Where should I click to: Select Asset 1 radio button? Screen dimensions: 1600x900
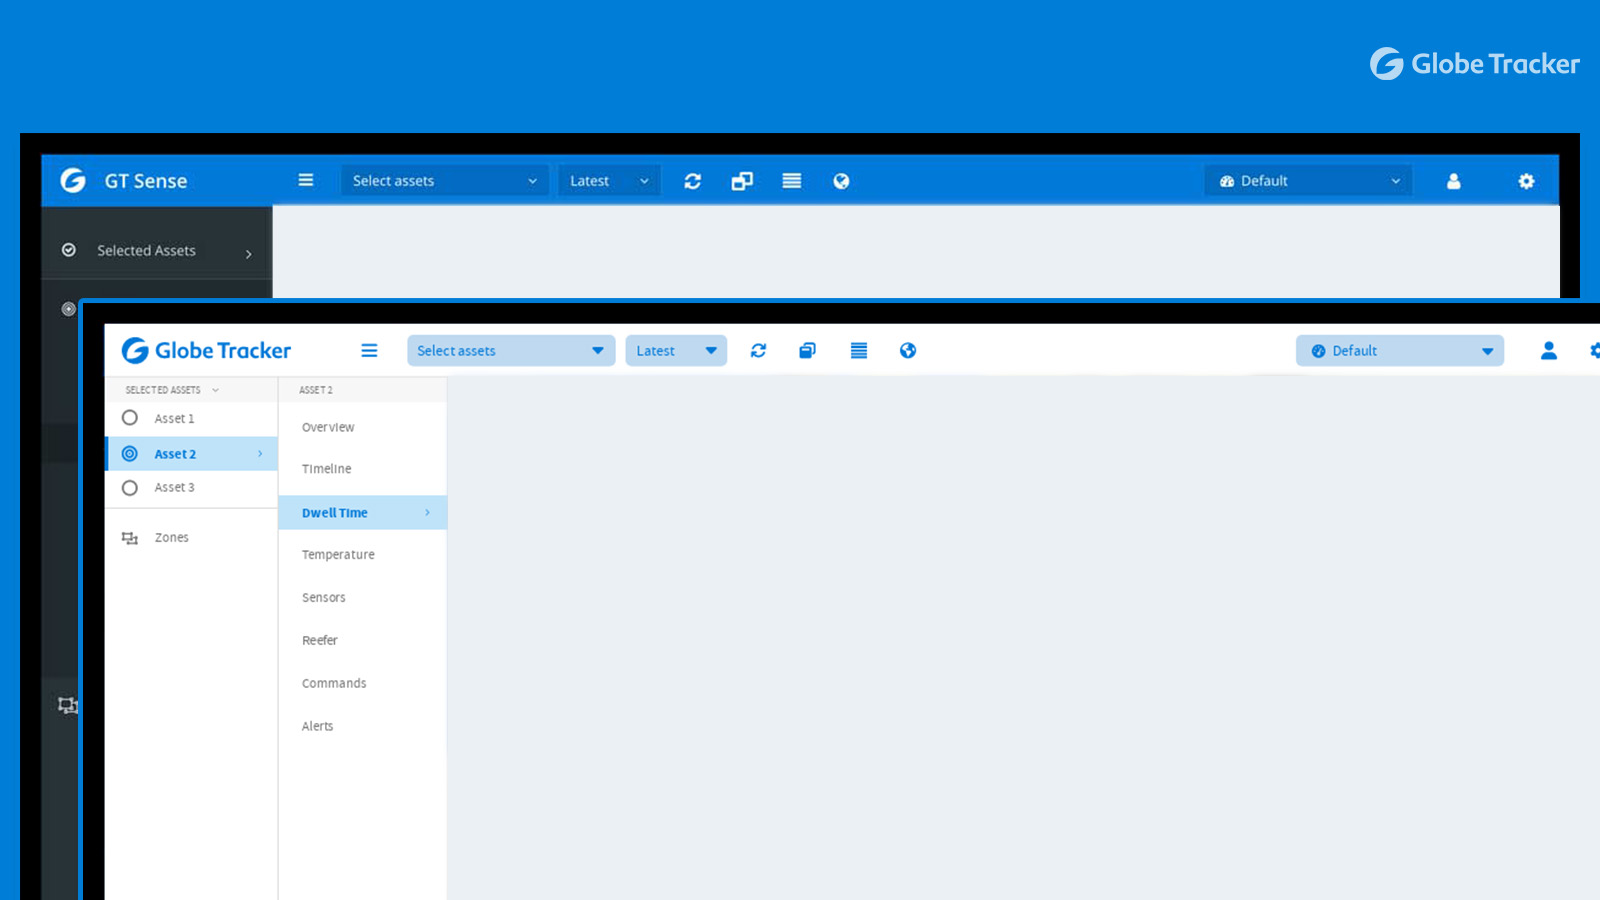130,418
